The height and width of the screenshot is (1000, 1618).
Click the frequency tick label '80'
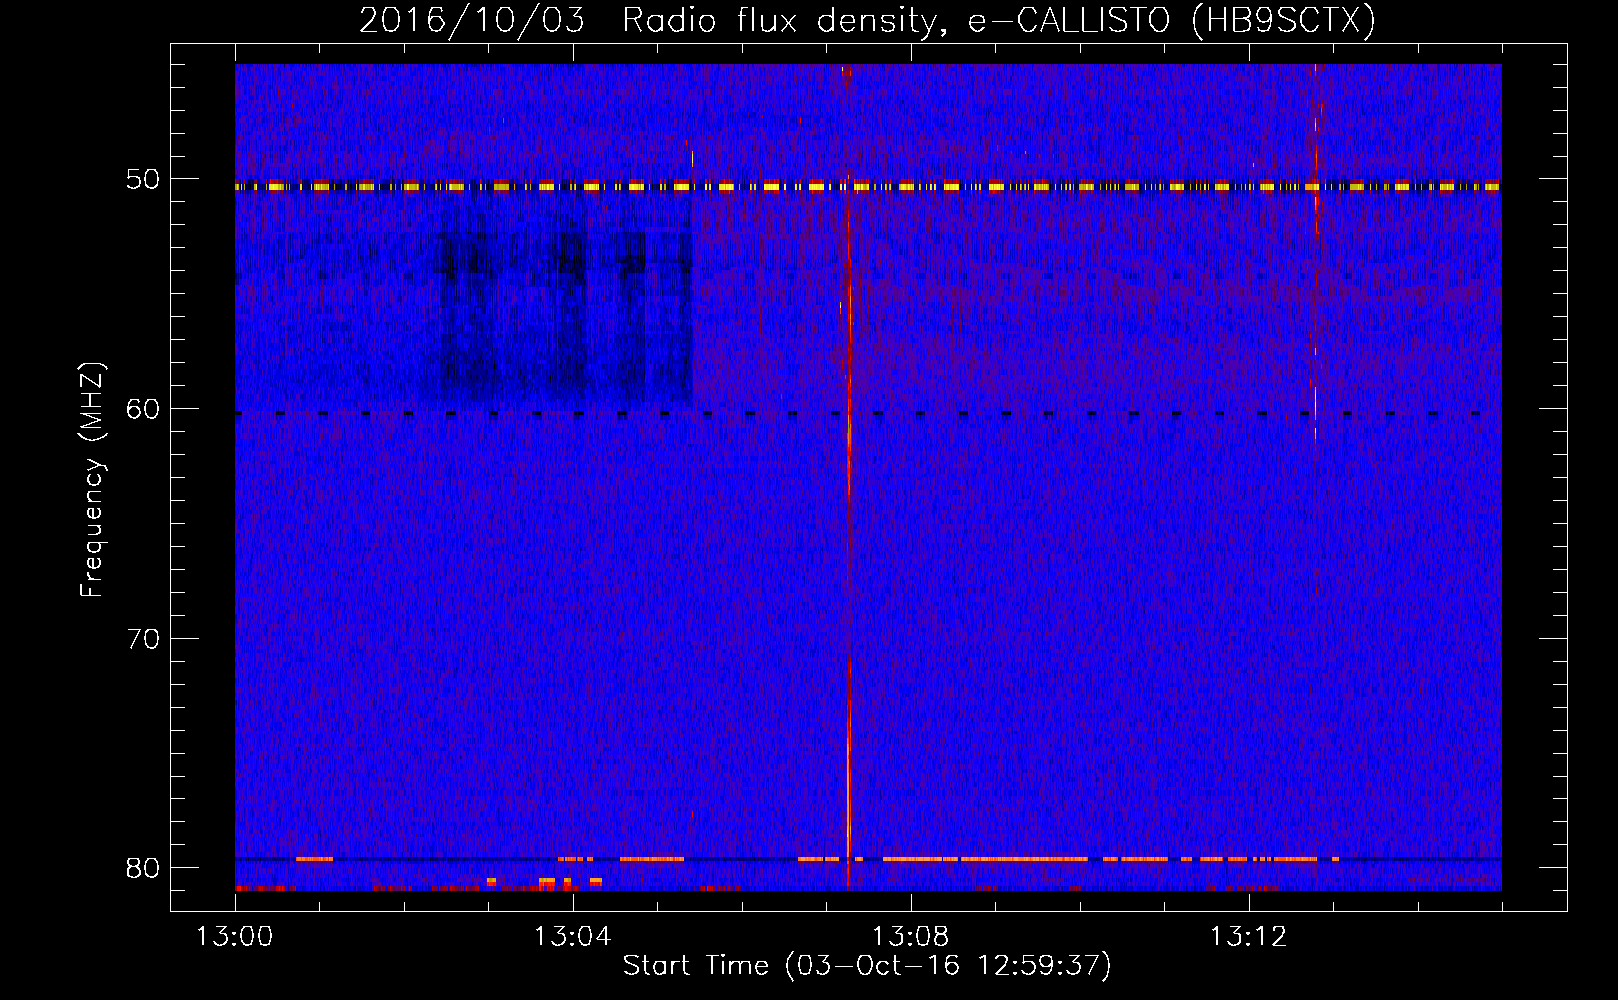(x=143, y=867)
